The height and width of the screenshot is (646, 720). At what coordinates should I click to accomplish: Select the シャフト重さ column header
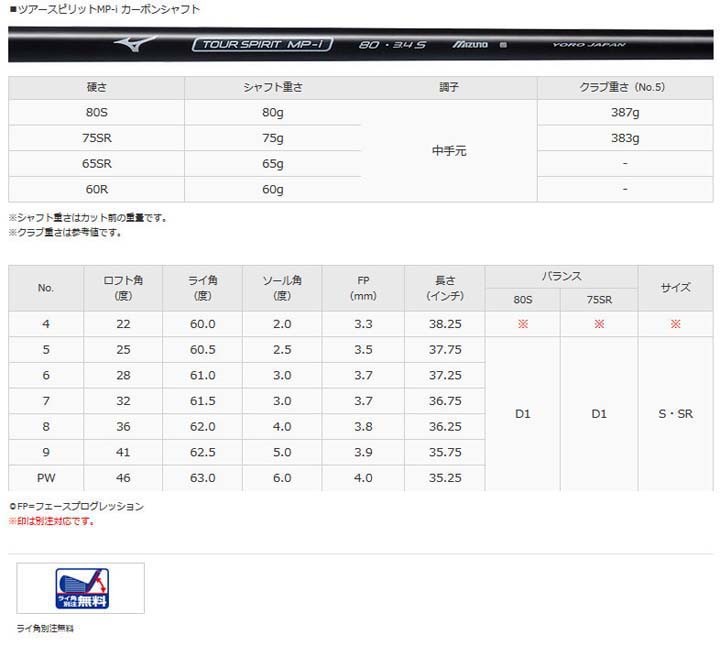click(273, 87)
